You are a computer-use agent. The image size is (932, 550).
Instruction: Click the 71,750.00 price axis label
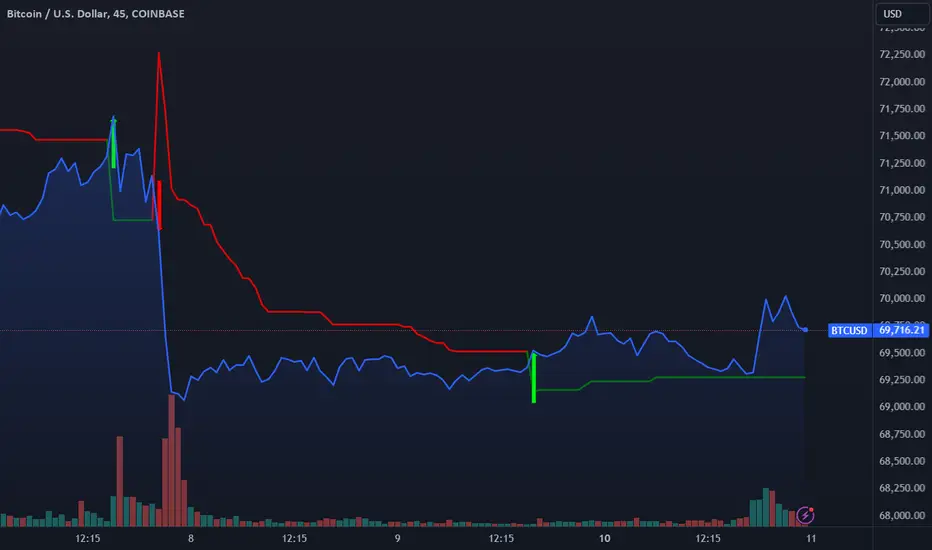(x=902, y=108)
